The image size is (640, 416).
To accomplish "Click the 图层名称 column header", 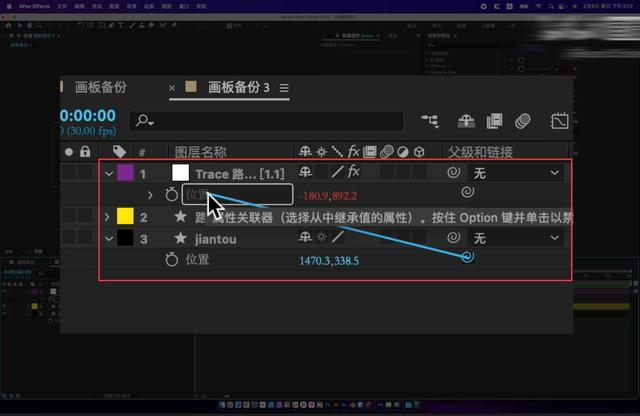I will pos(200,152).
